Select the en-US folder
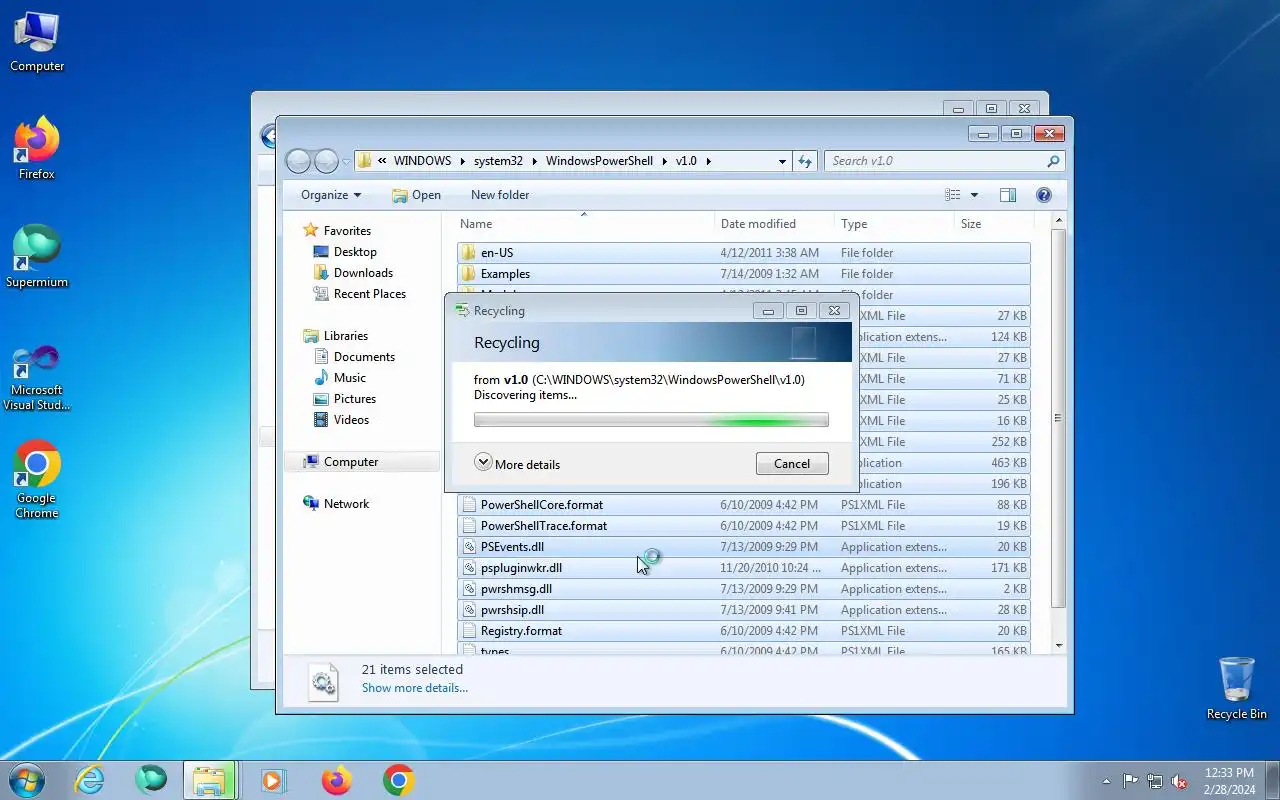 744,253
